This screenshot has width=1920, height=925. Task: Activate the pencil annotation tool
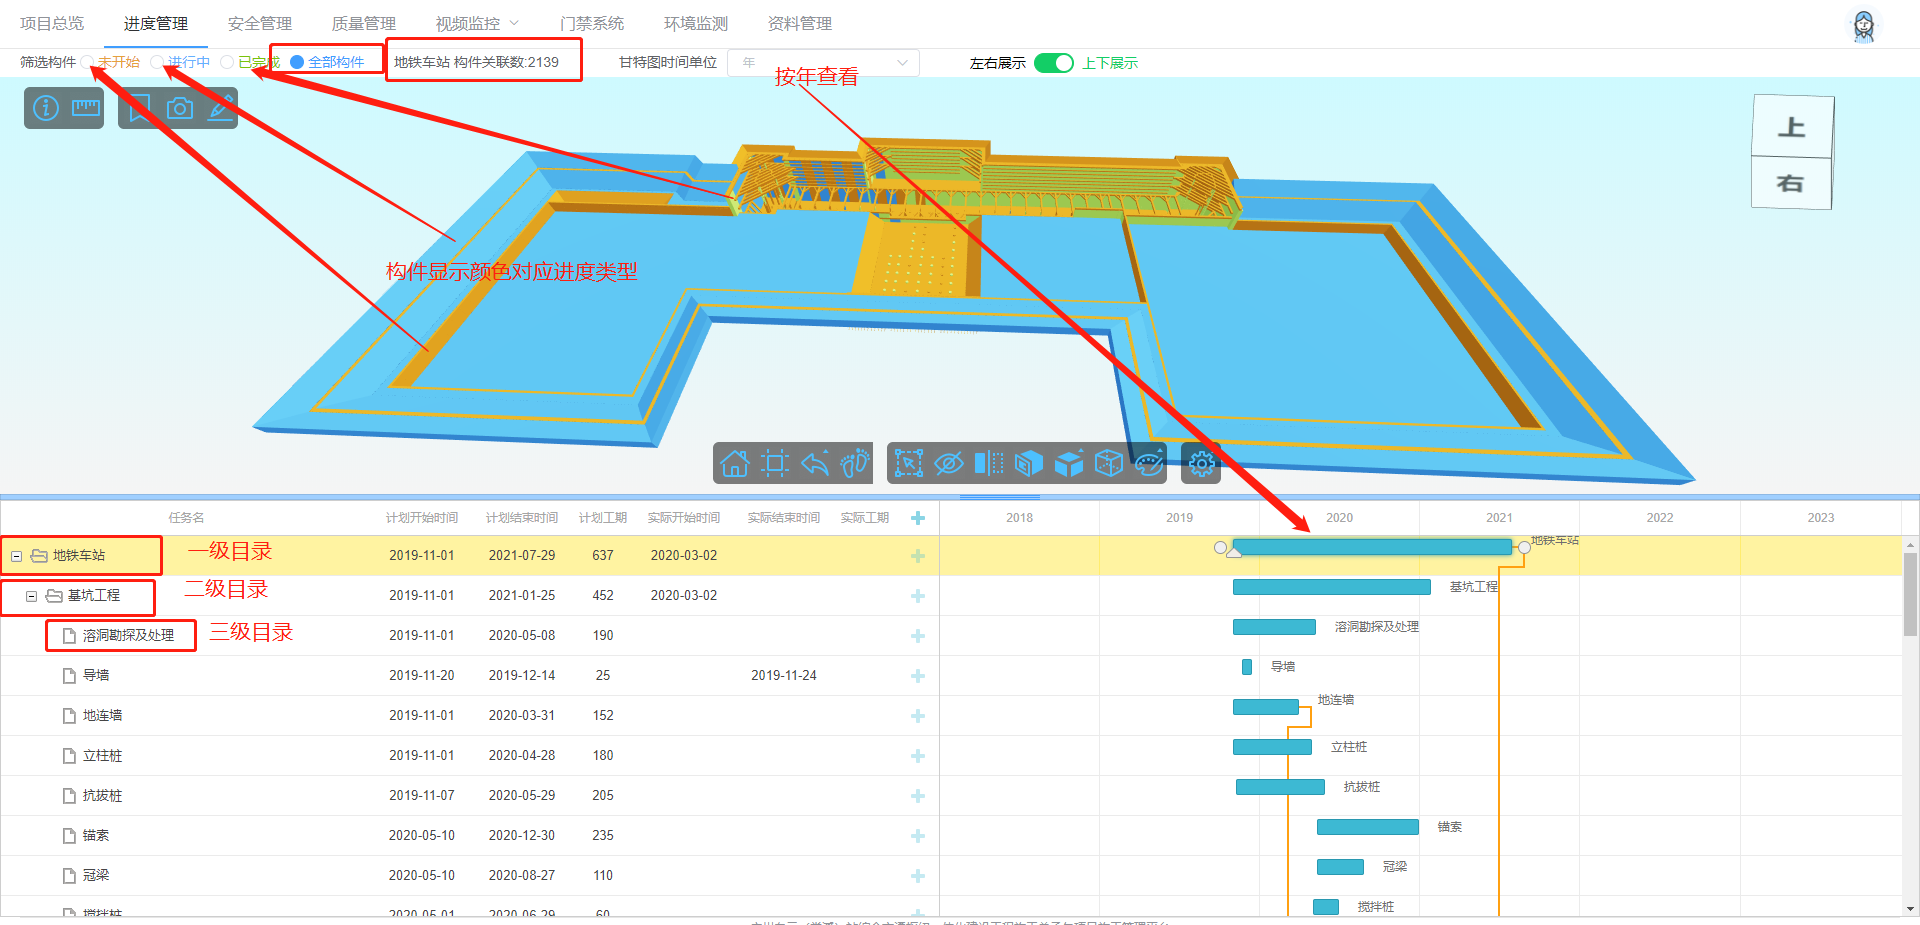coord(220,108)
